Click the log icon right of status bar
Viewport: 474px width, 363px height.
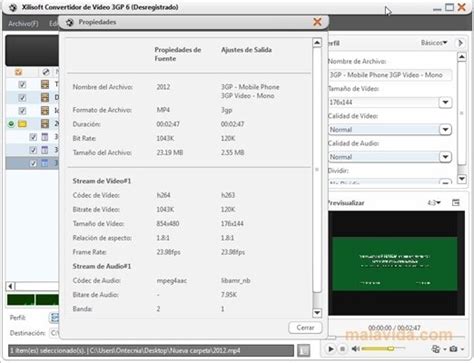coord(303,350)
